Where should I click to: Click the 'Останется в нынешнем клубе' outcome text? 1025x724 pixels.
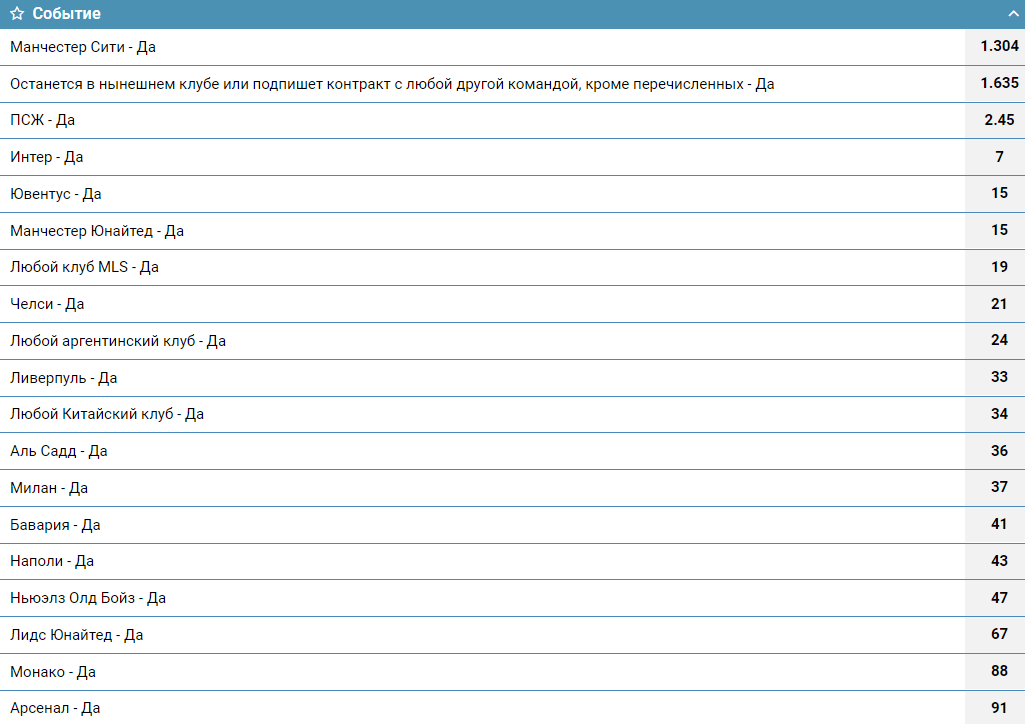point(392,84)
